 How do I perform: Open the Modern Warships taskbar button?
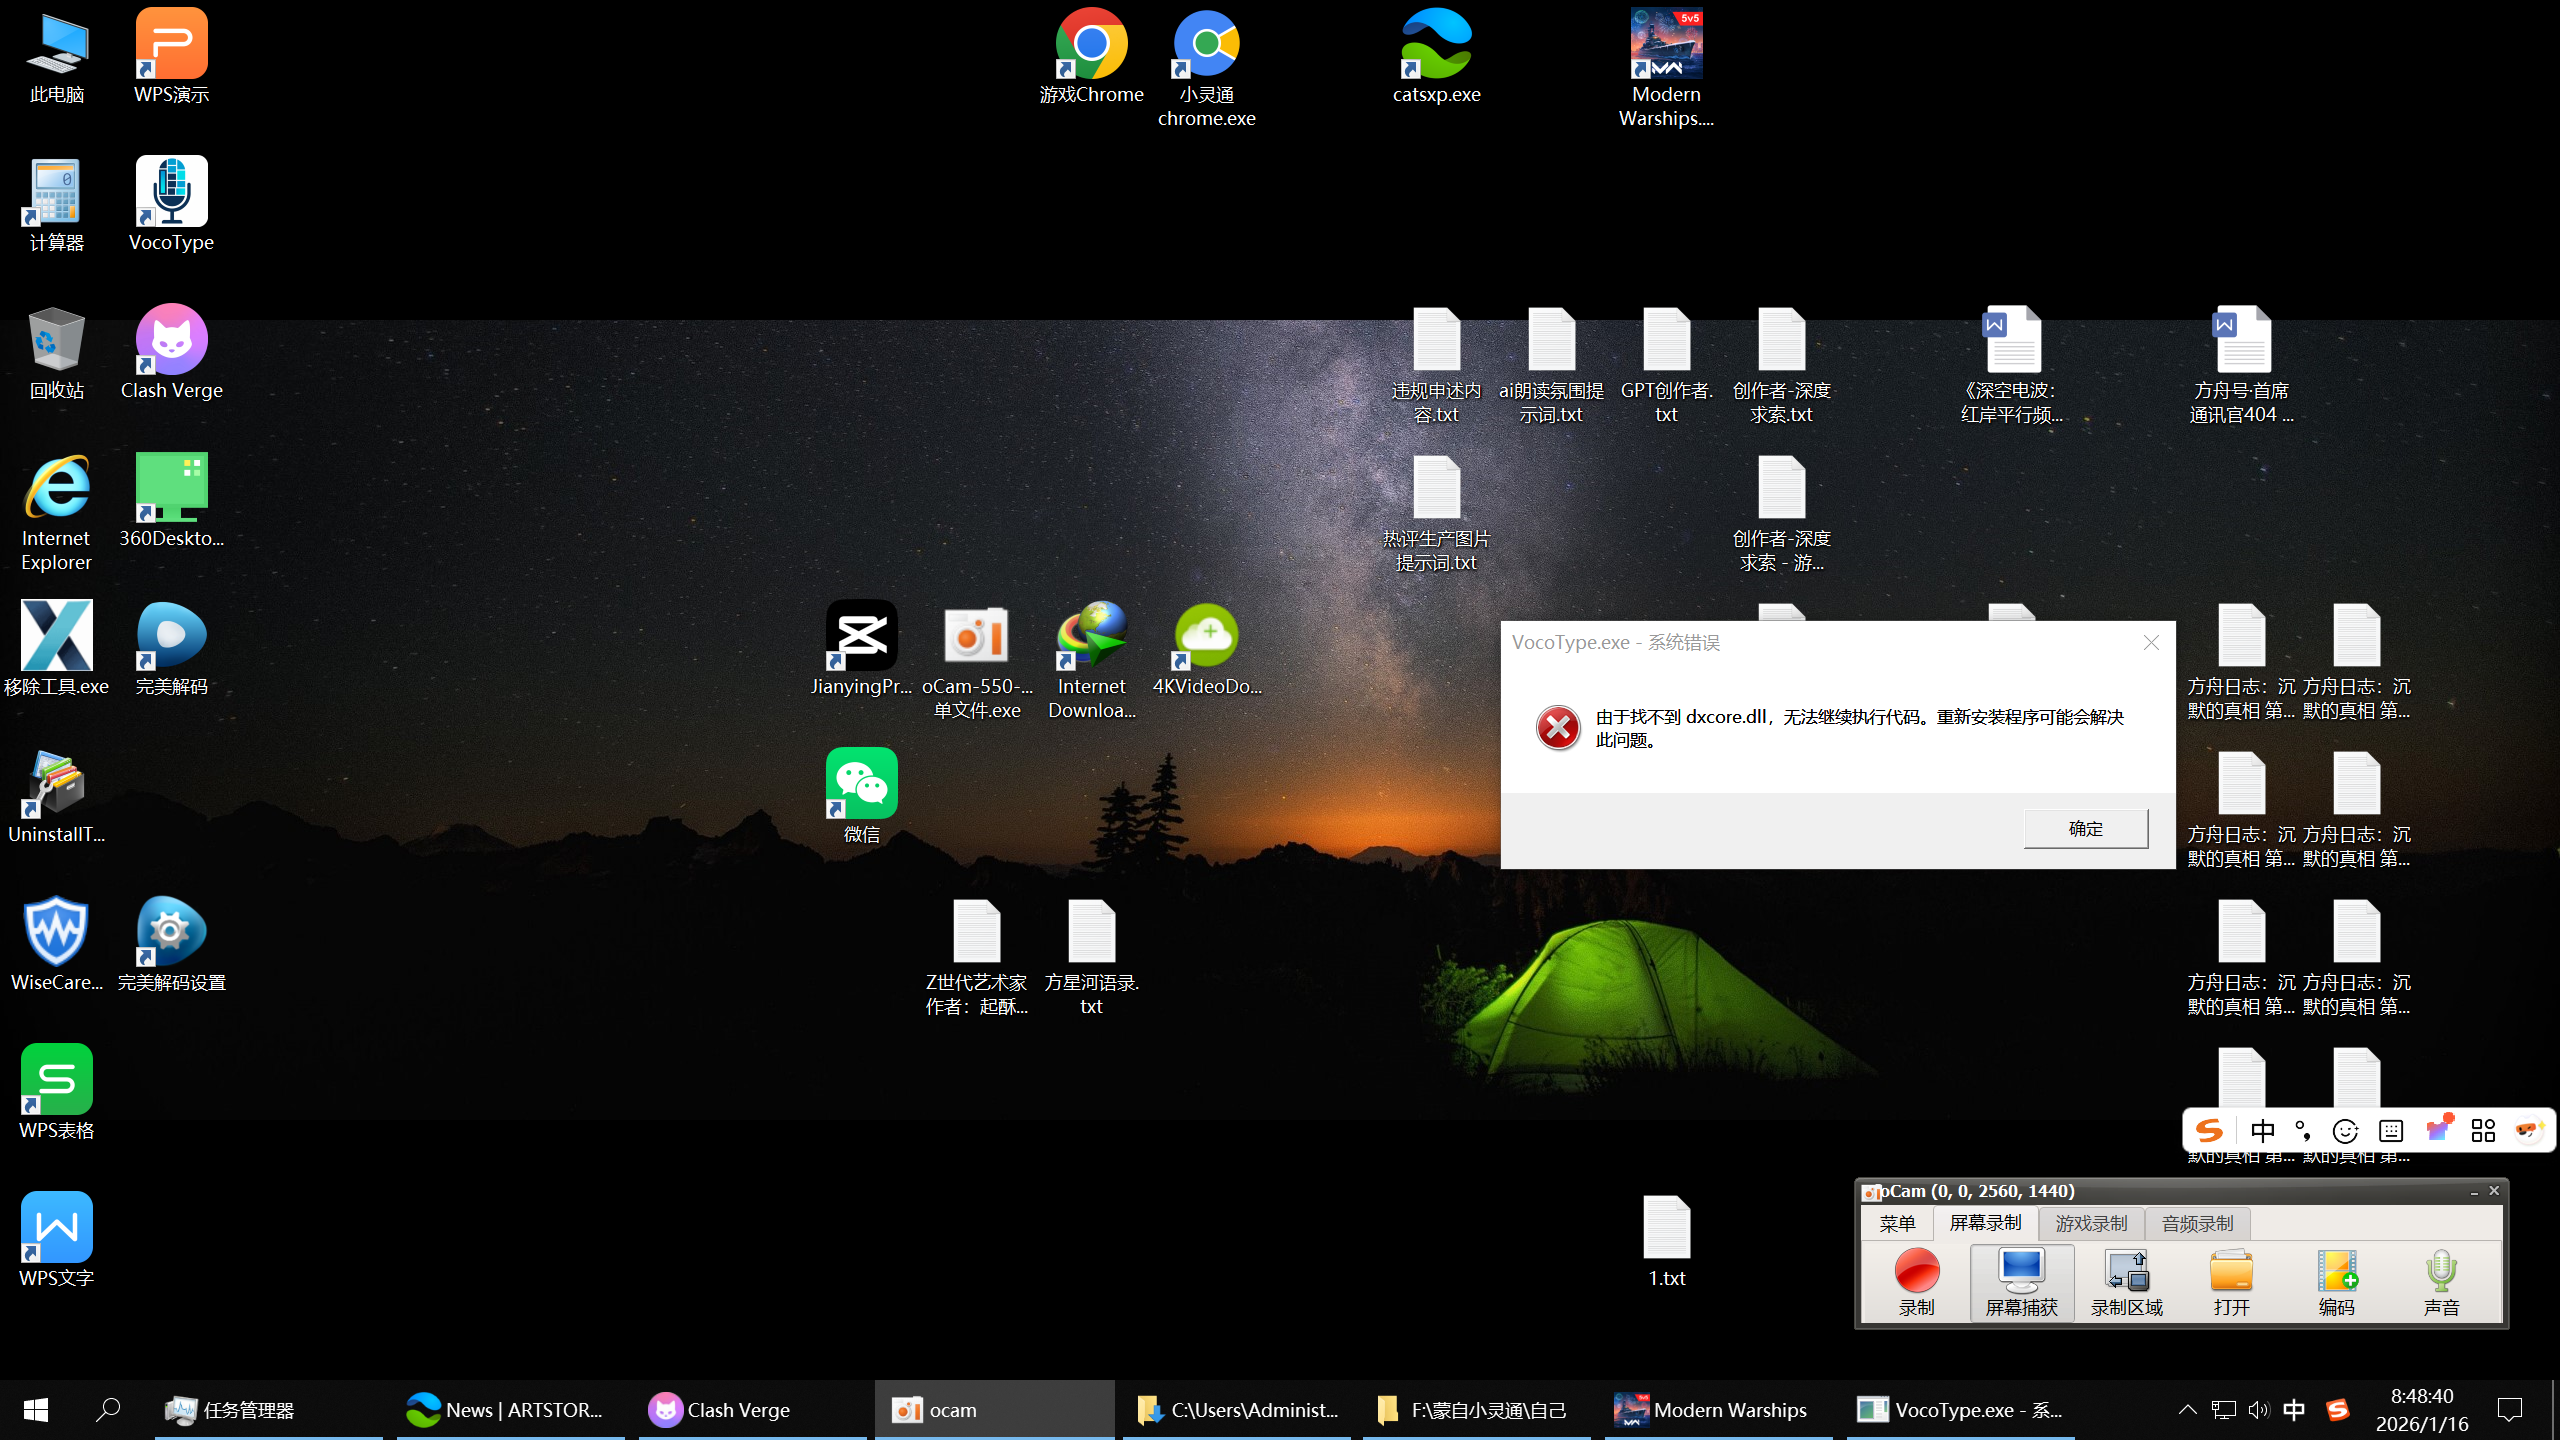(x=1717, y=1410)
